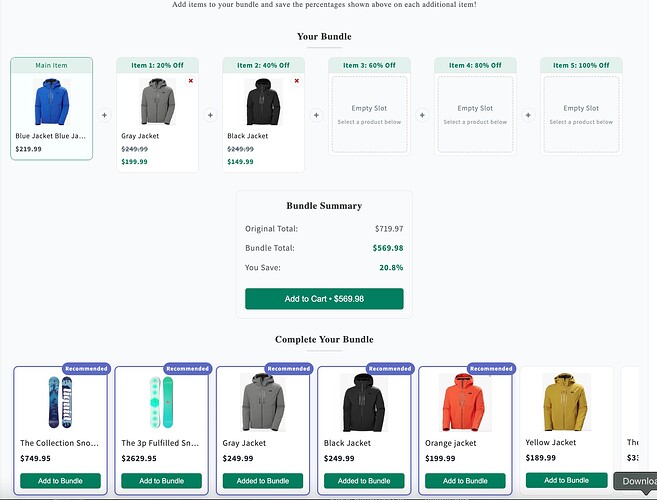The image size is (657, 500).
Task: Open The Collection Snowboard product image
Action: (x=60, y=402)
